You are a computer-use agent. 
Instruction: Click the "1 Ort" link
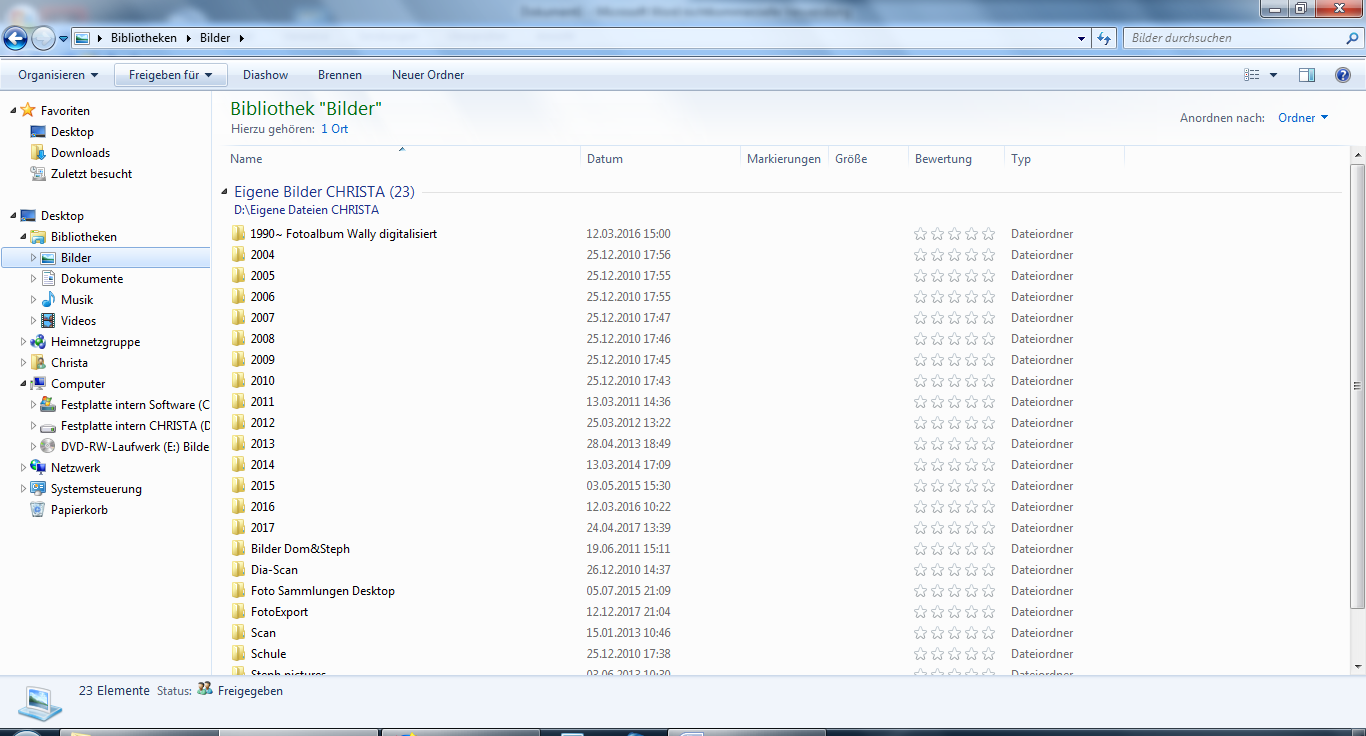point(334,129)
